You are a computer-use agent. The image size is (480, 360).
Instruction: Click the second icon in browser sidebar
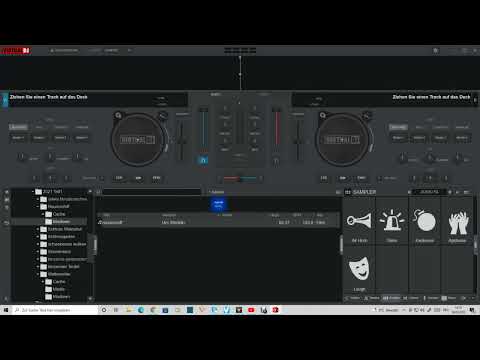[x=6, y=200]
